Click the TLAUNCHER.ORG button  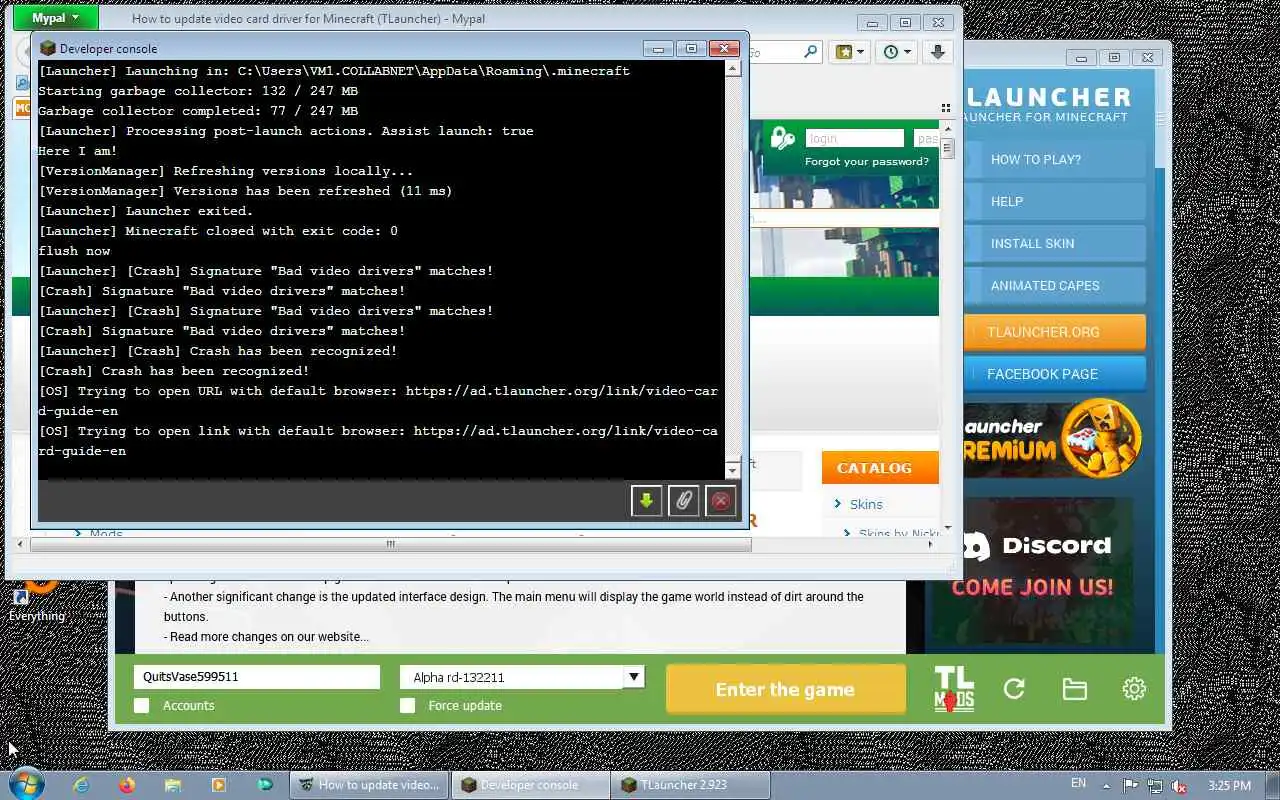click(x=1055, y=331)
